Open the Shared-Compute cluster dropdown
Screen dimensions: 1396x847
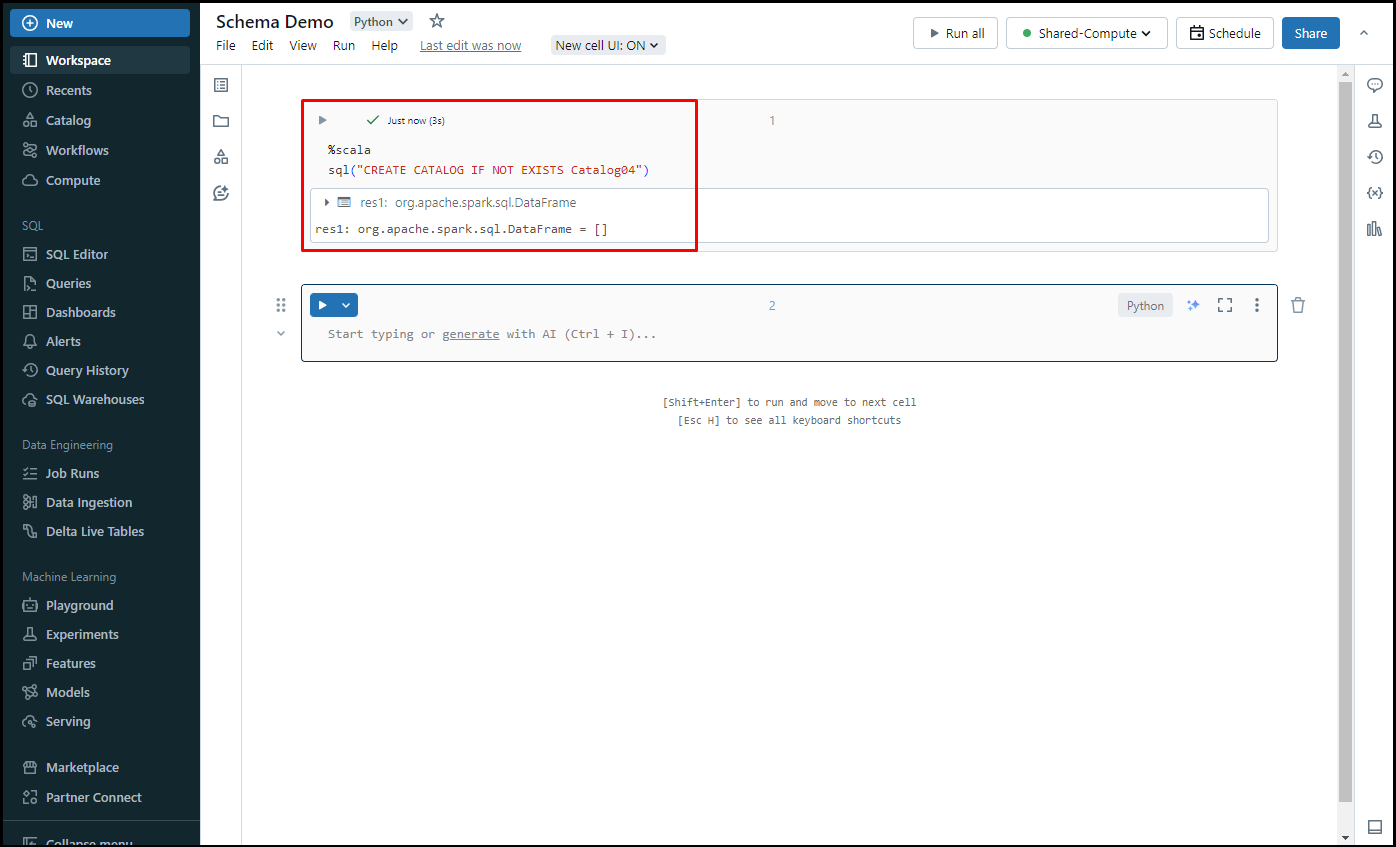(1087, 33)
